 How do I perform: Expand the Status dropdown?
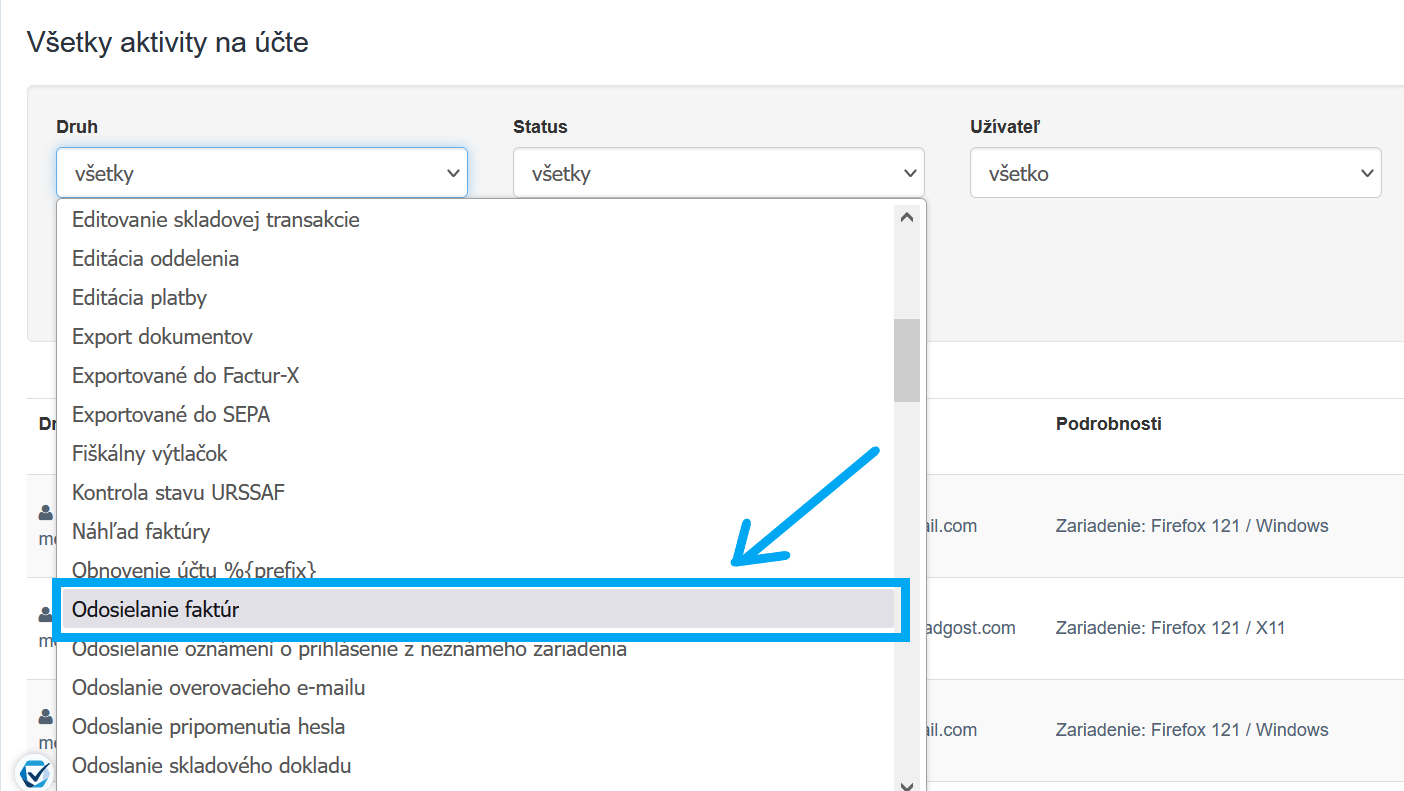718,173
